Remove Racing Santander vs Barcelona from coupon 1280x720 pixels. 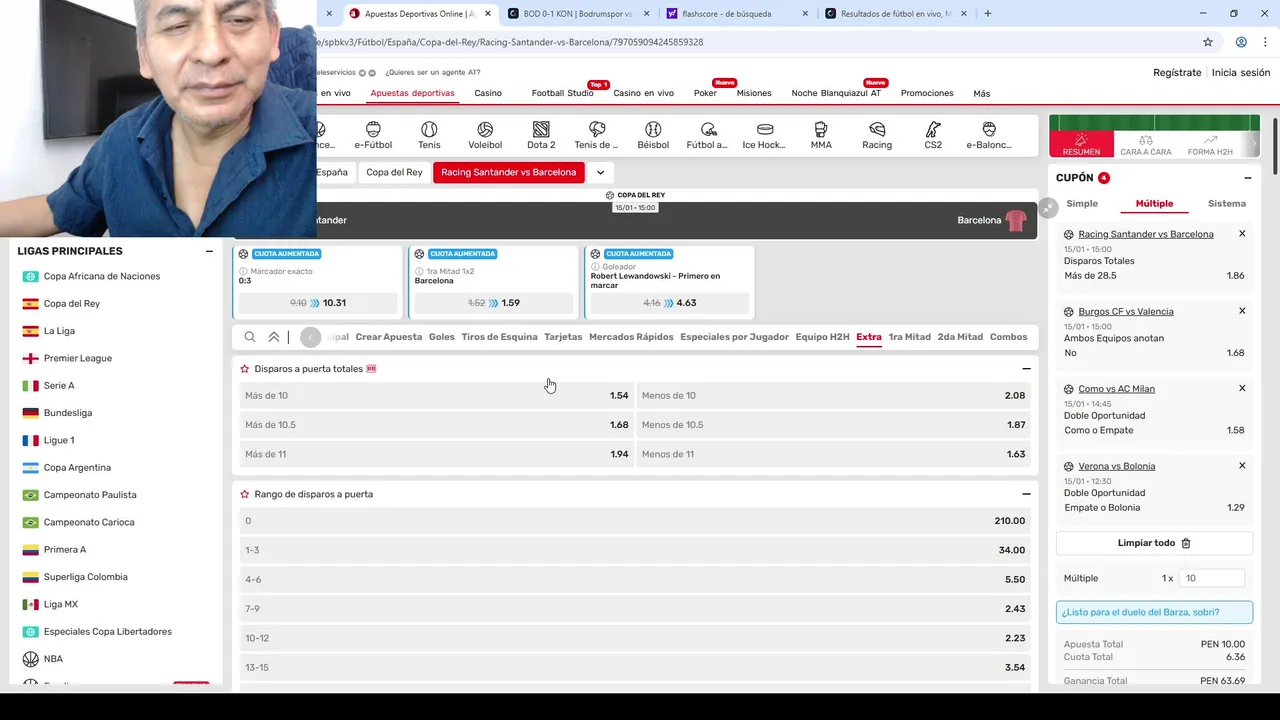[1242, 234]
